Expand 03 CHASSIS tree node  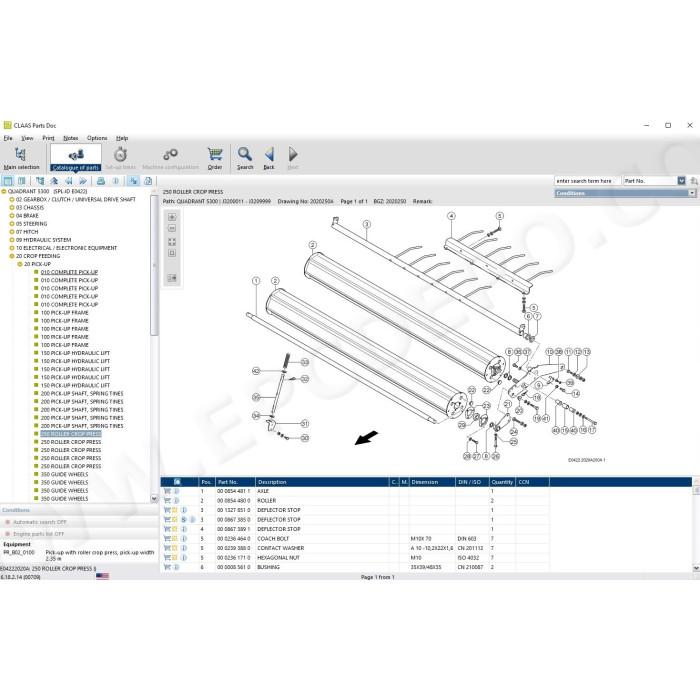coord(12,208)
